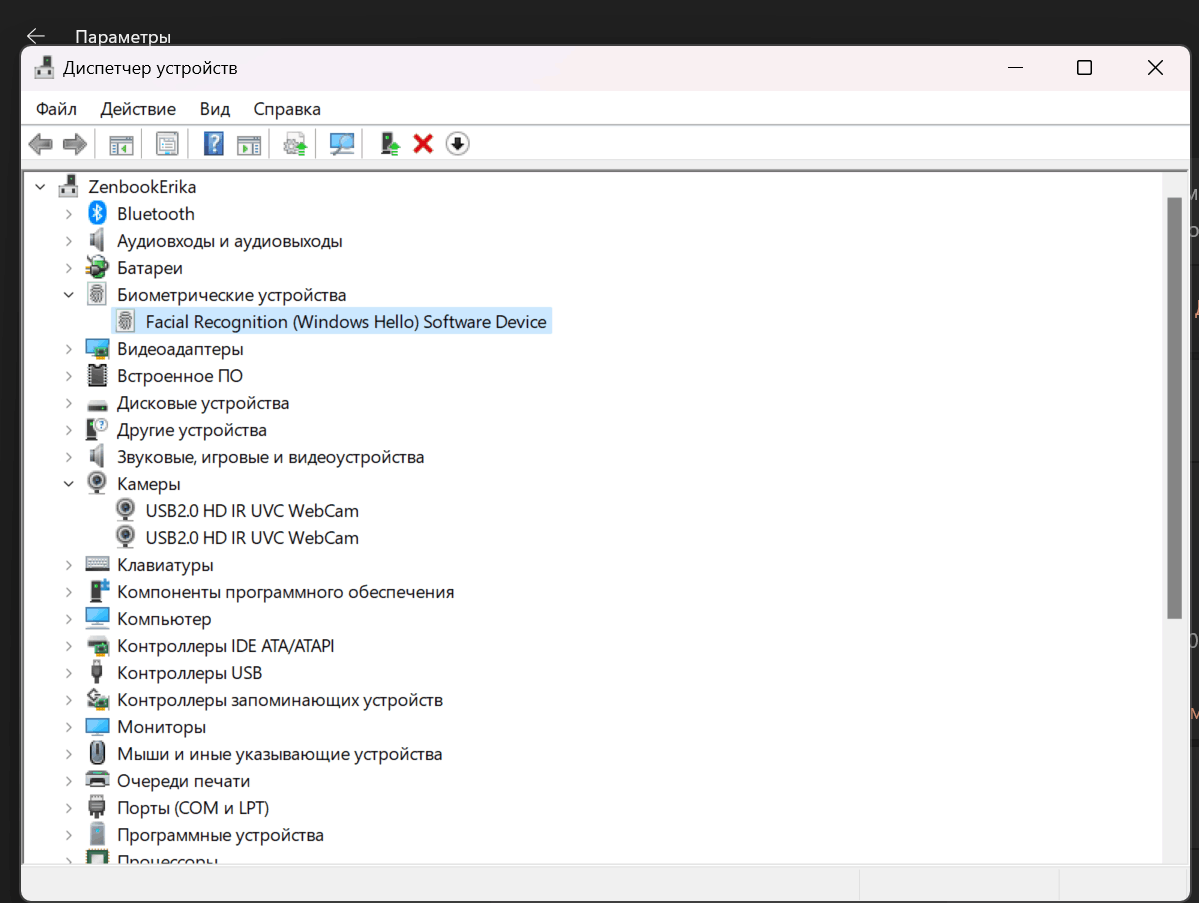Select Facial Recognition (Windows Hello) Software Device
Screen dimensions: 1199x903
pyautogui.click(x=346, y=322)
